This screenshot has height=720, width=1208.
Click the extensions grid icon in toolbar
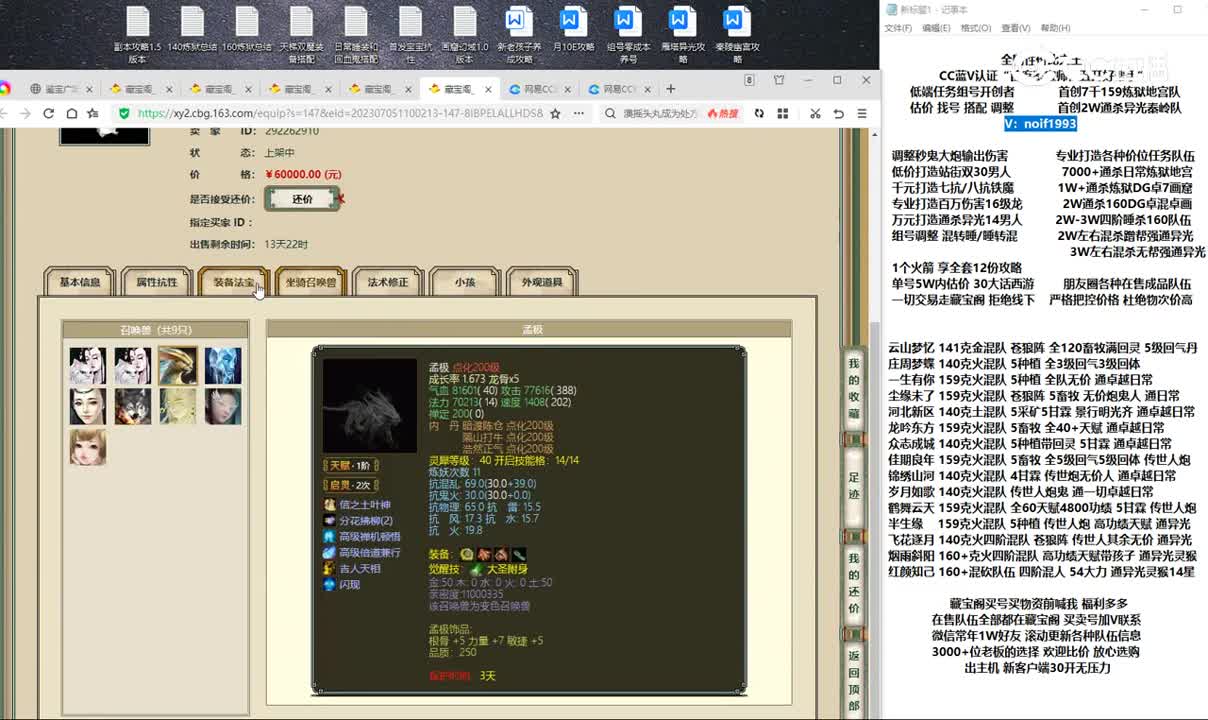coord(785,113)
